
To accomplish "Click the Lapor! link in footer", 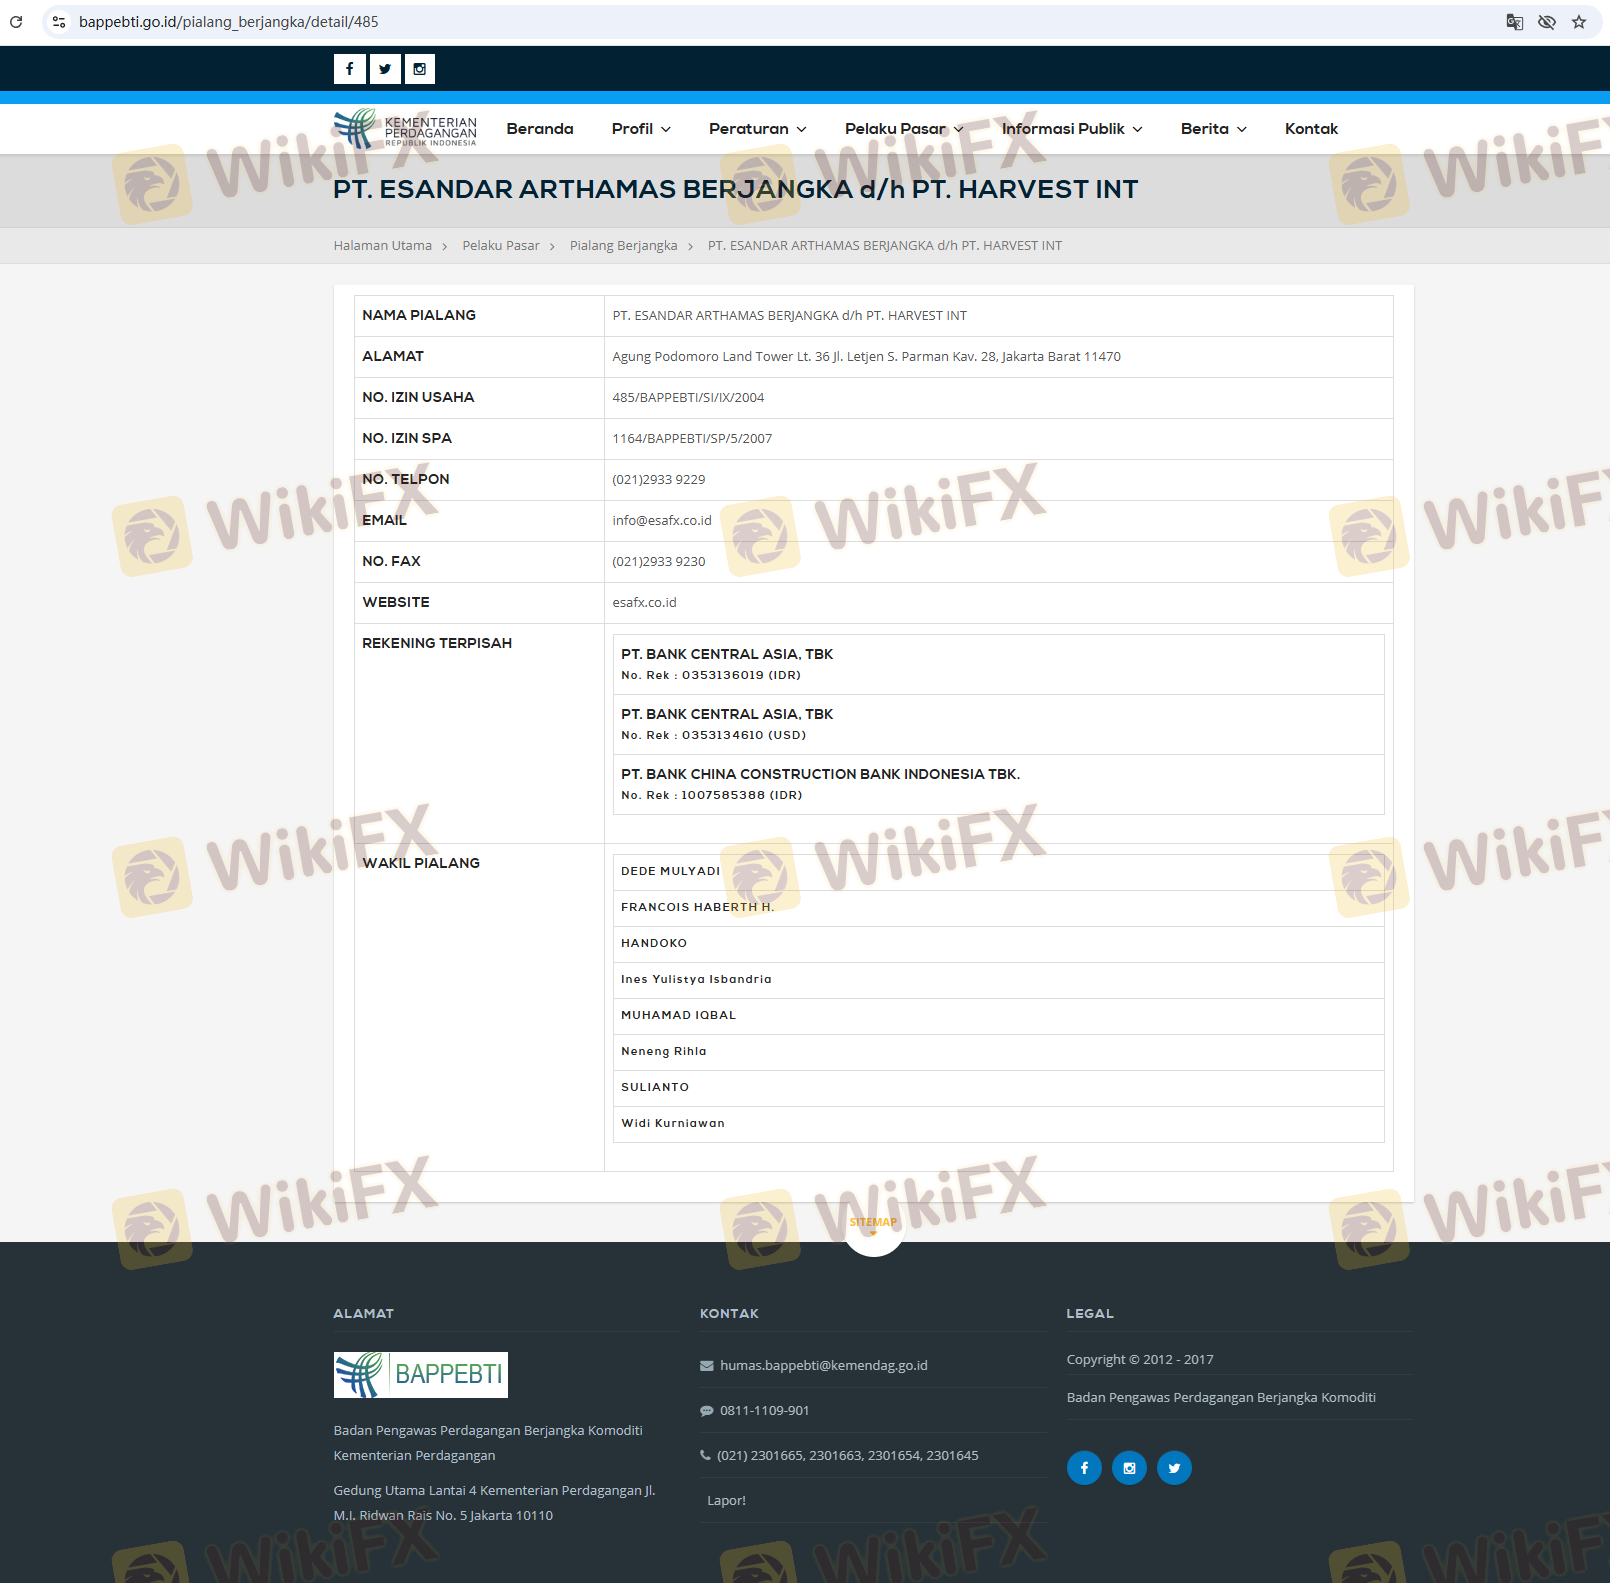I will (726, 1500).
